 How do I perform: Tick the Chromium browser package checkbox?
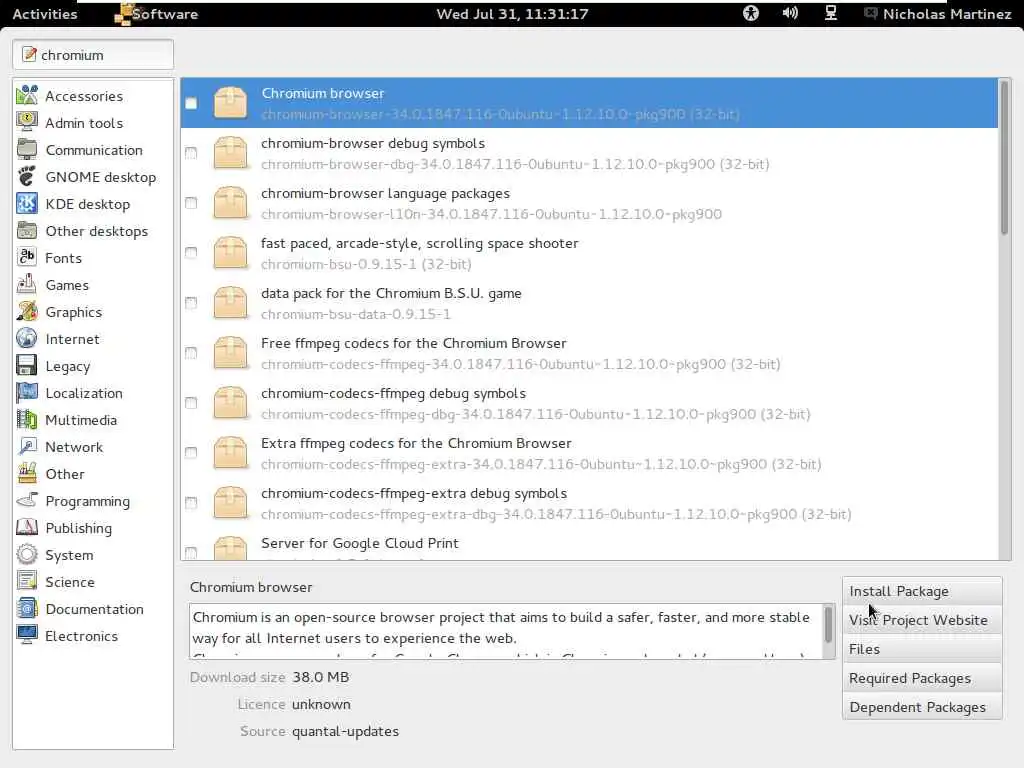coord(191,103)
